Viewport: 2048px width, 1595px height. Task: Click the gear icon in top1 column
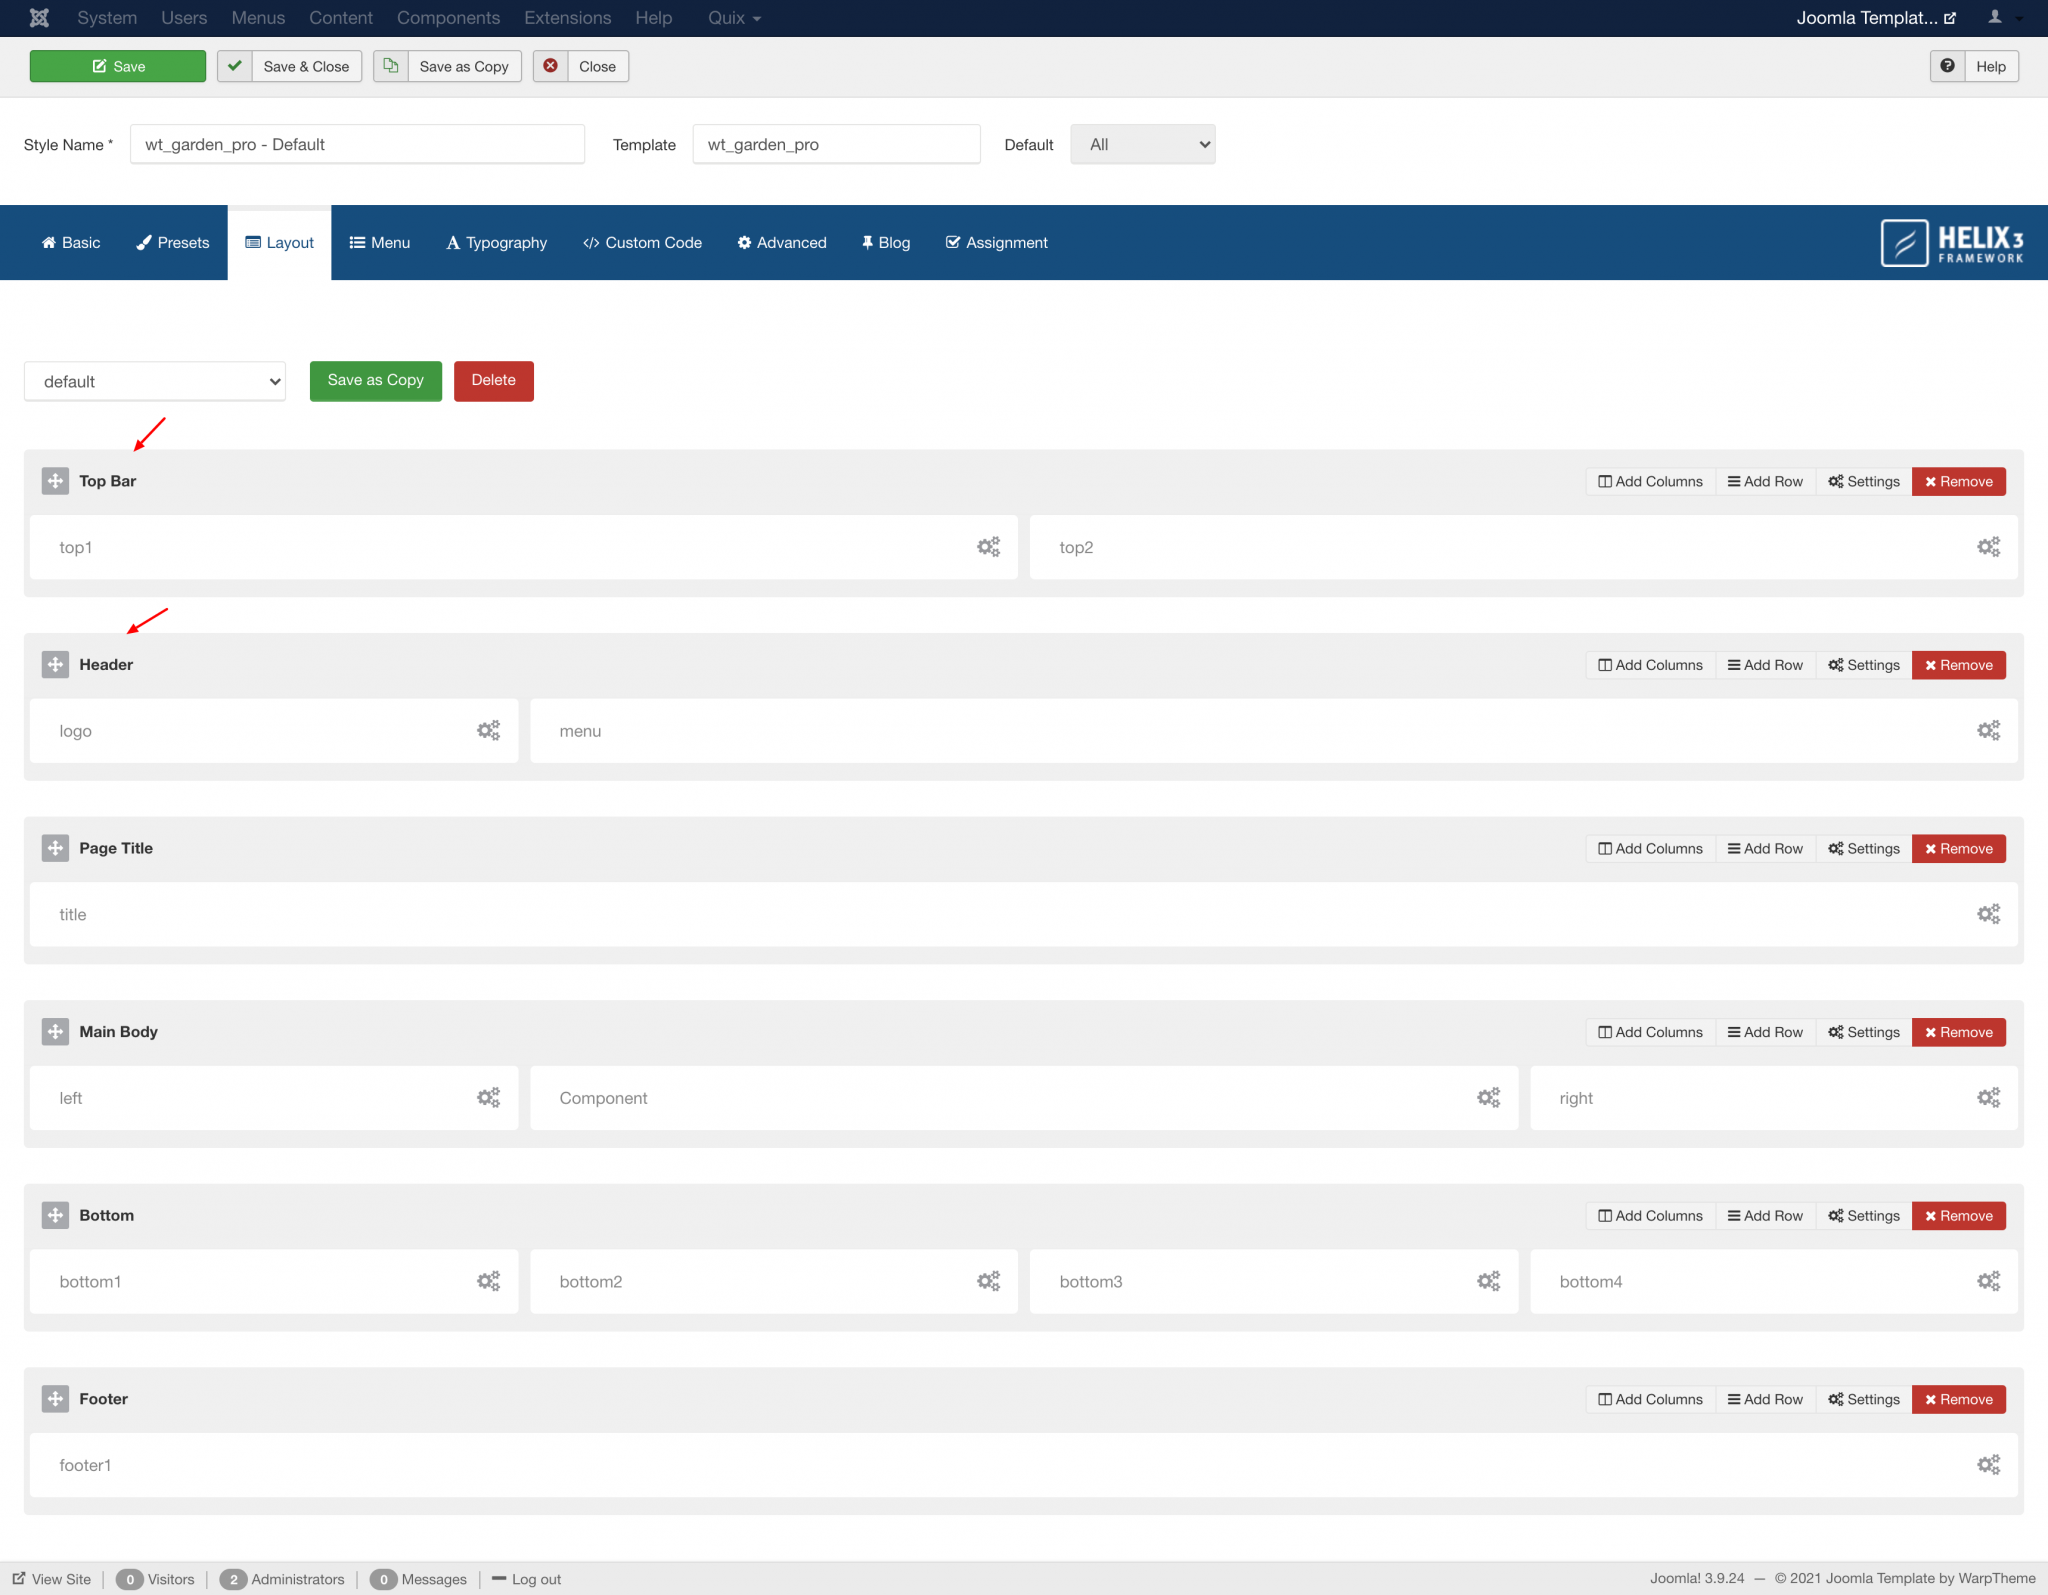[x=988, y=547]
